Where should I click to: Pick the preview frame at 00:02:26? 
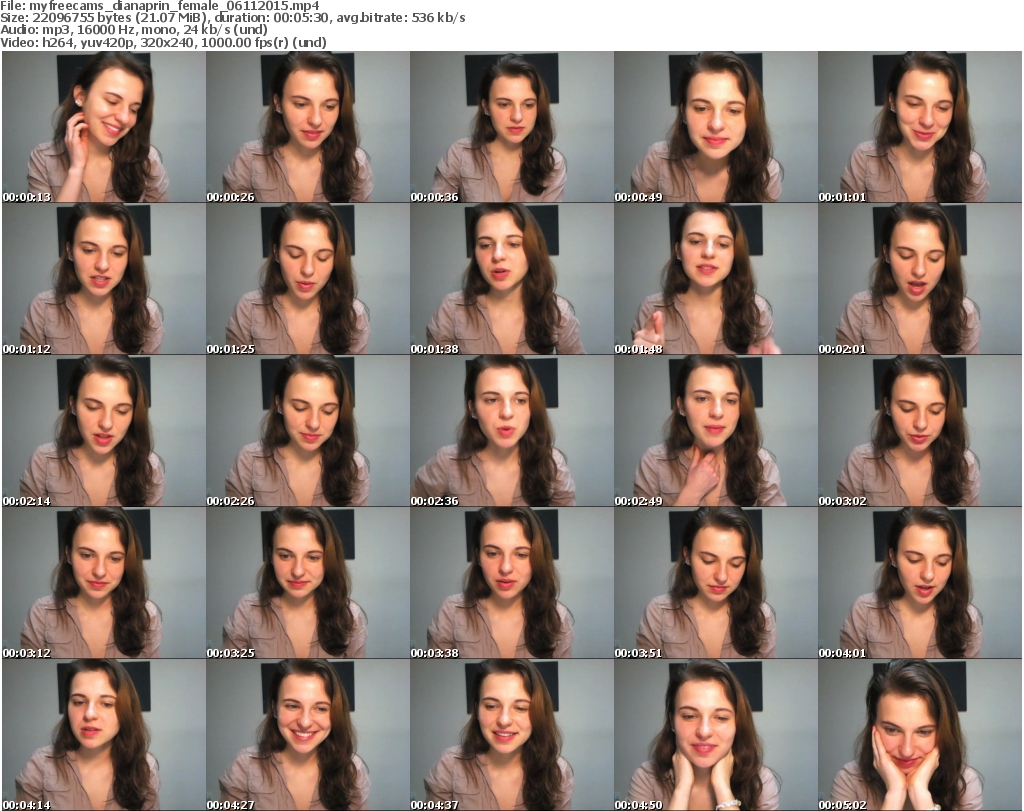point(308,431)
